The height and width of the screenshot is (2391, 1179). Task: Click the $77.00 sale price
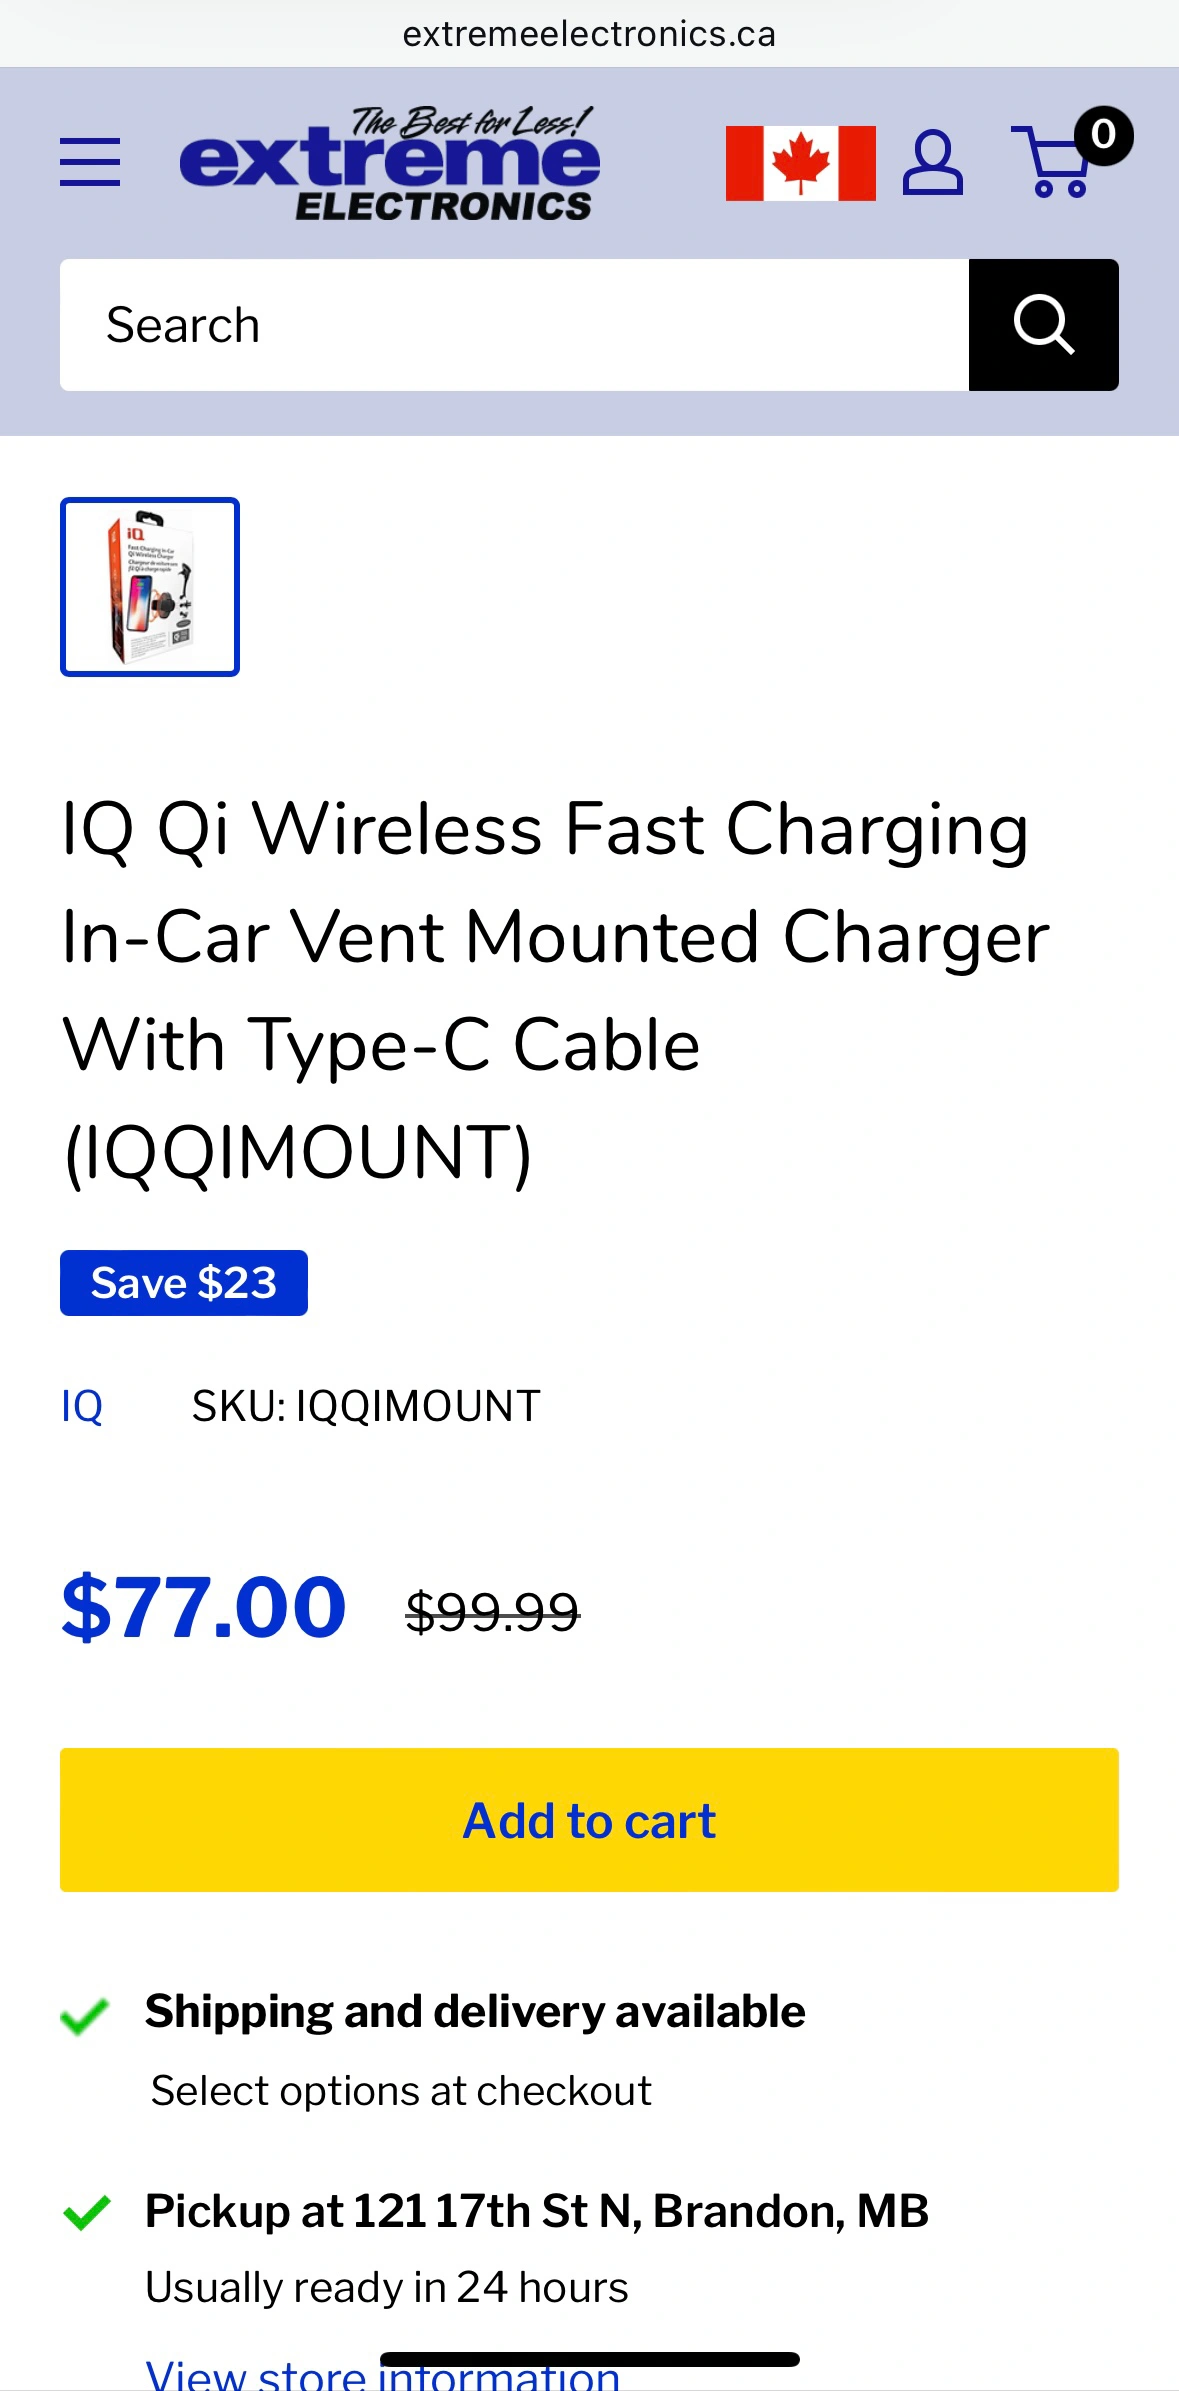(204, 1607)
